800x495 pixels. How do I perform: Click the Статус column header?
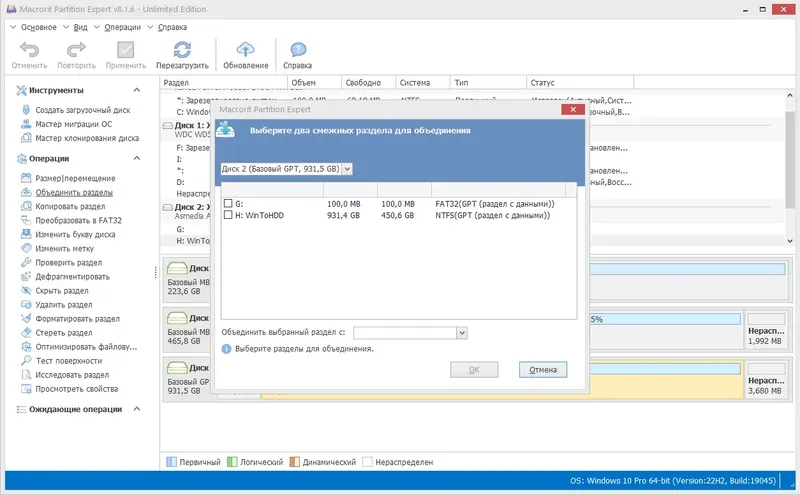(x=580, y=82)
